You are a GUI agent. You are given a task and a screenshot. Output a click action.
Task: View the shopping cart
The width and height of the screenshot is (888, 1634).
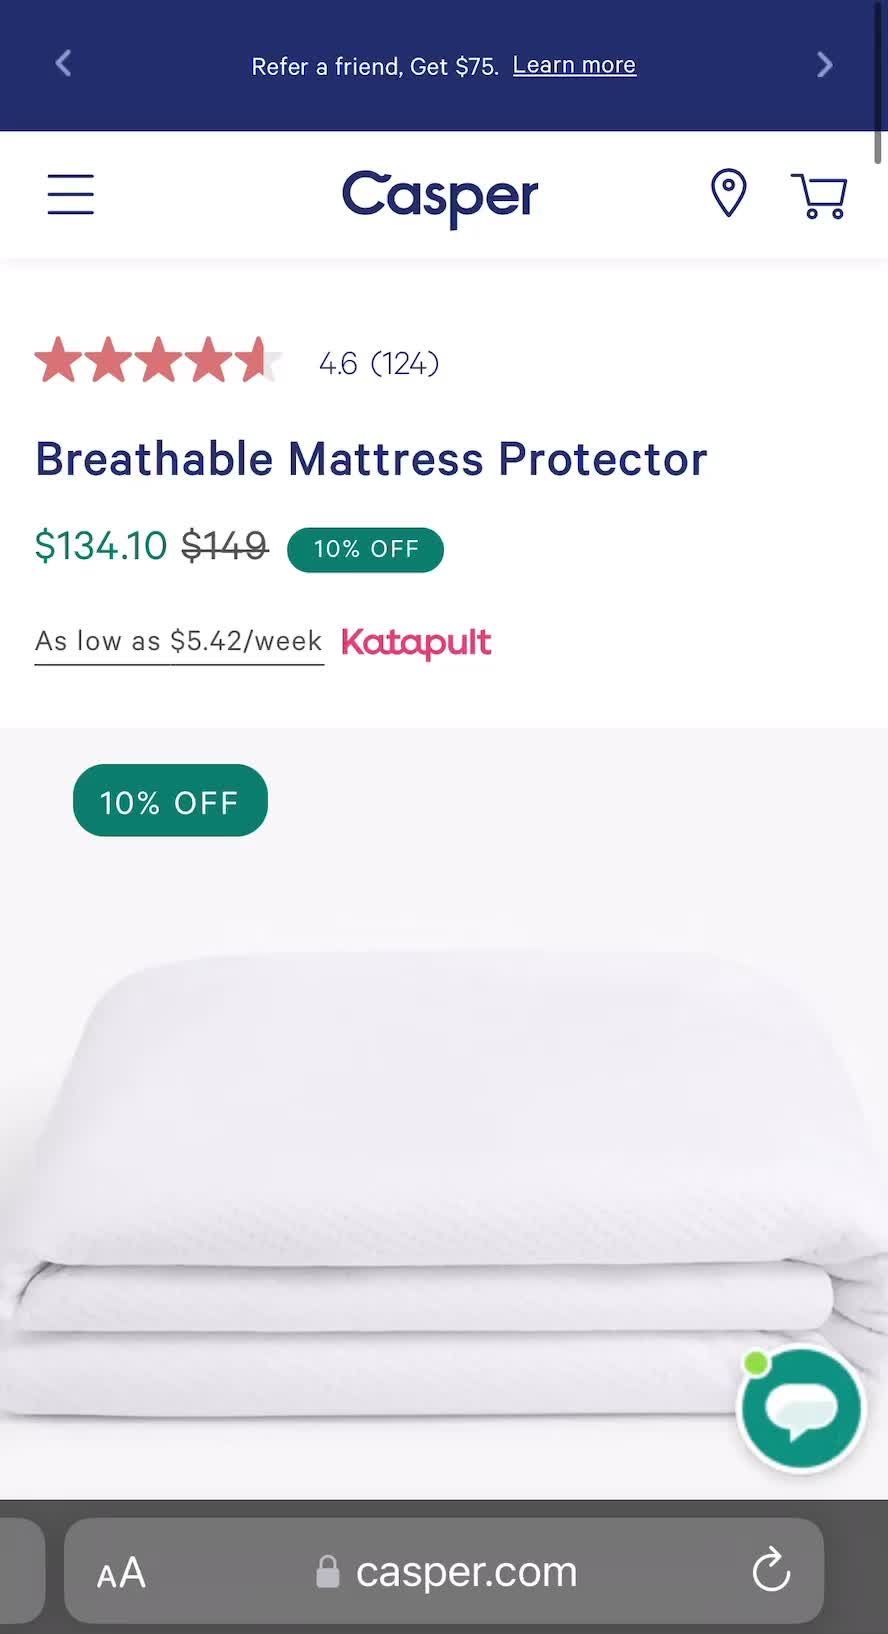[819, 195]
